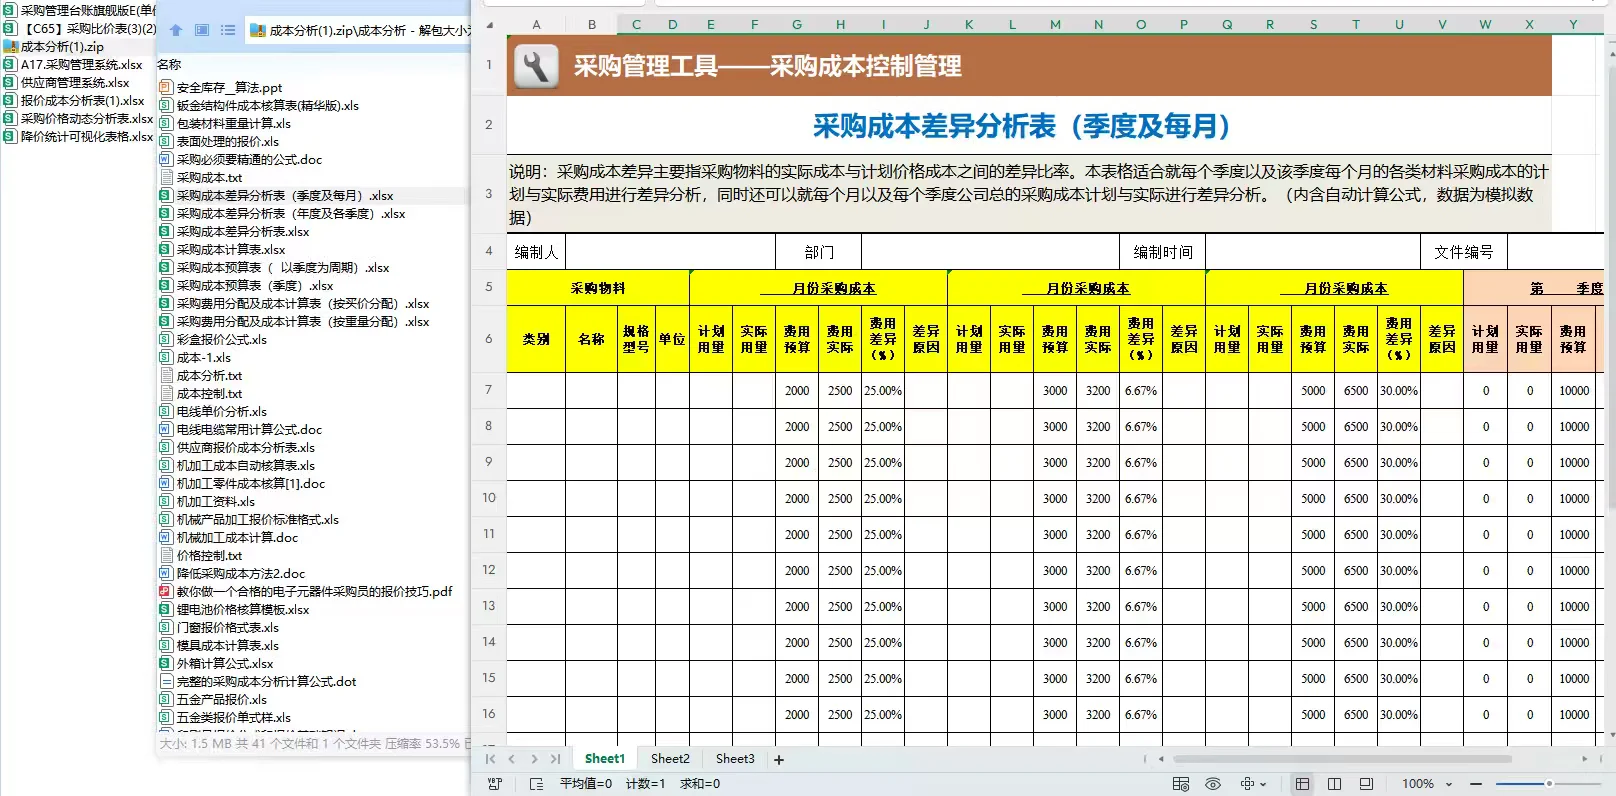
Task: Click the second icon in spreadsheet status bar
Action: 536,784
